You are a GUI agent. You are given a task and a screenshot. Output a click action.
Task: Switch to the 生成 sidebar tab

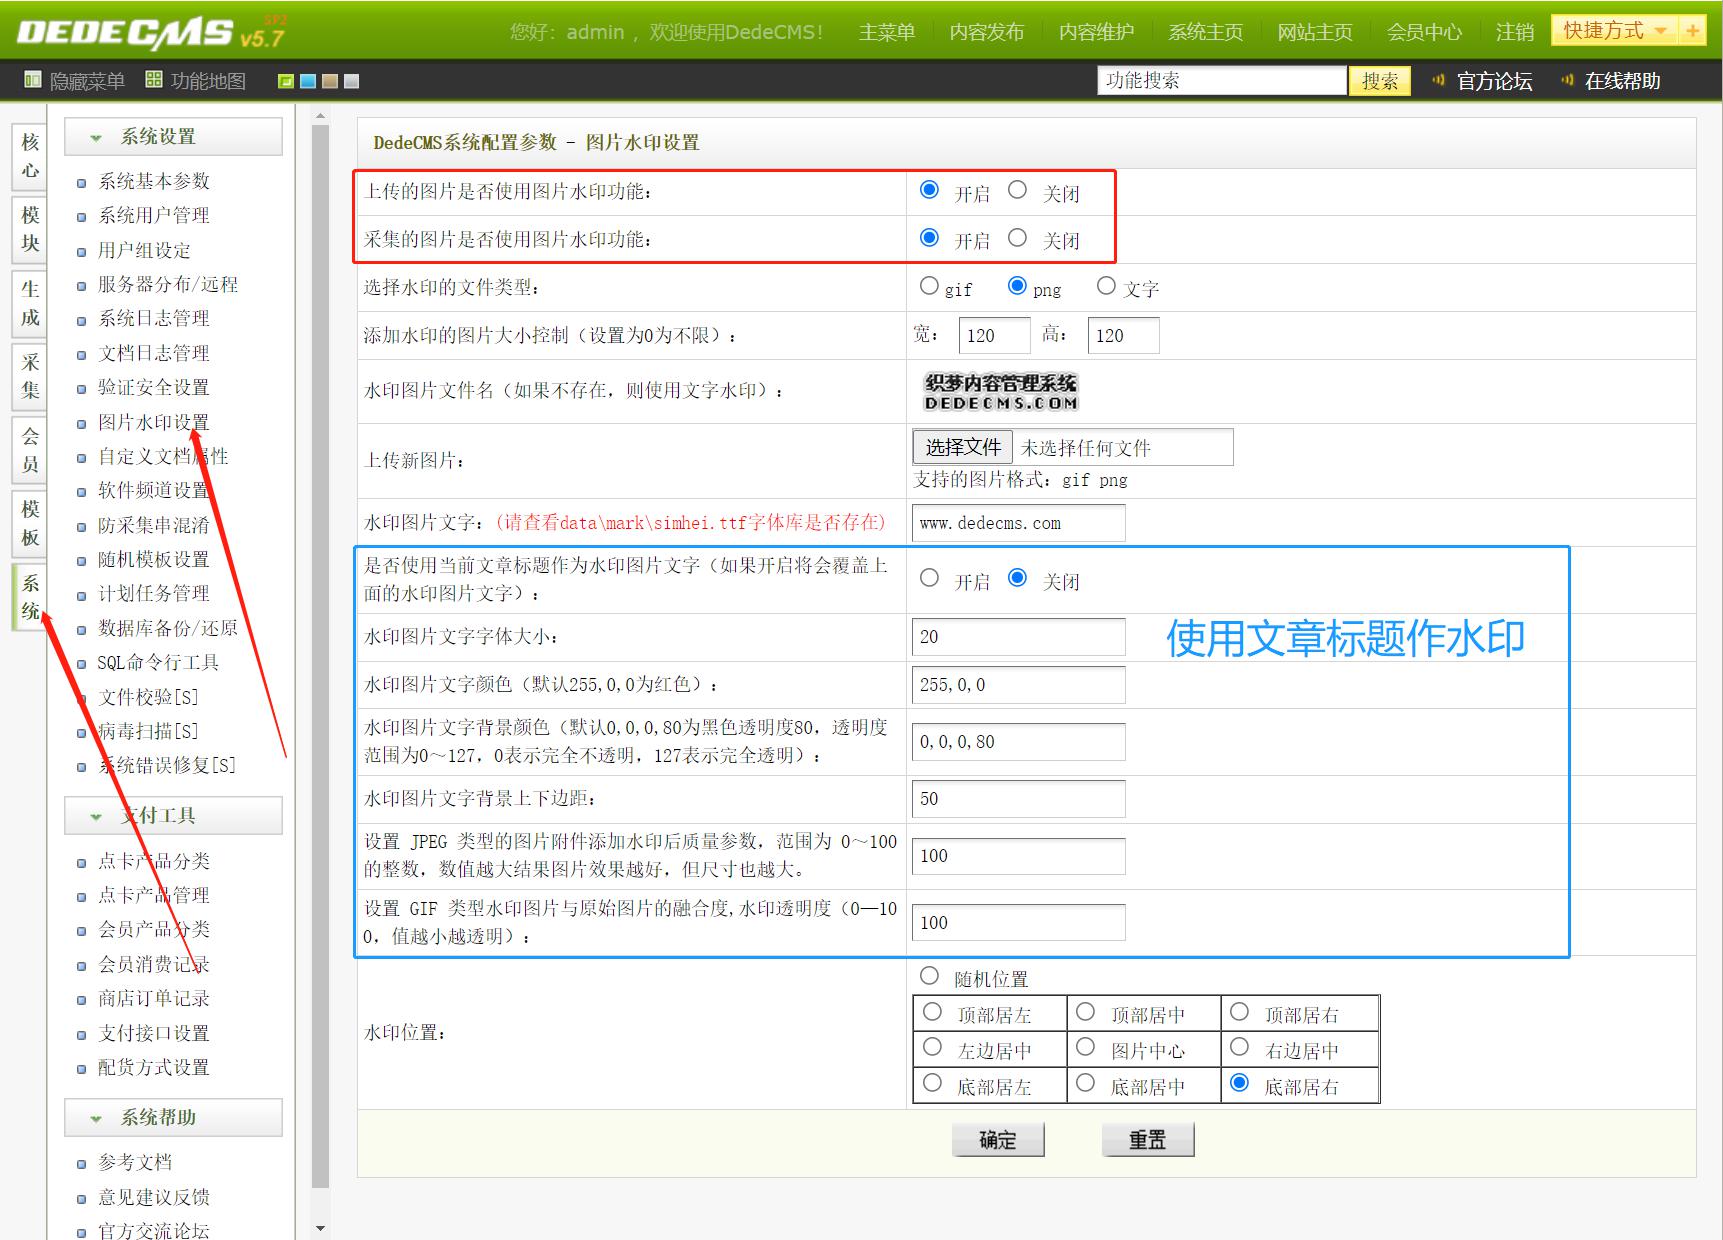click(x=30, y=303)
